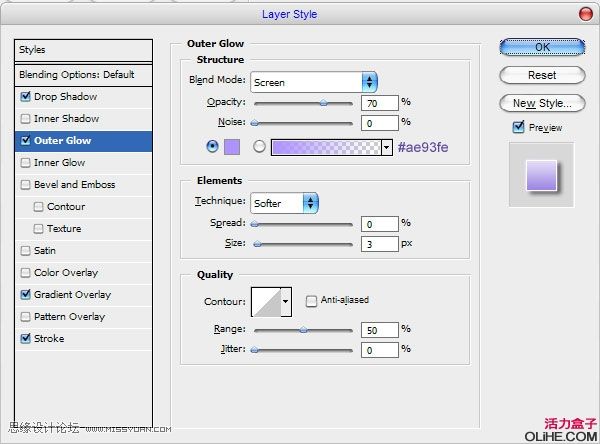Click the Jitter slider handle
Viewport: 600px width, 444px height.
pos(254,349)
